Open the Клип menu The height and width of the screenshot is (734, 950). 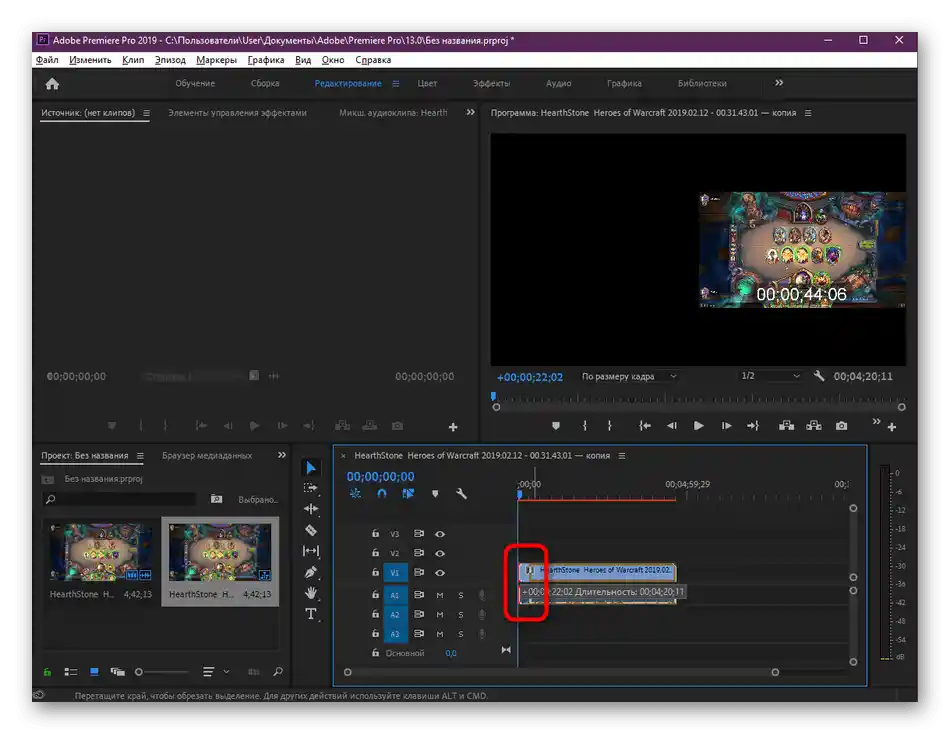[133, 59]
